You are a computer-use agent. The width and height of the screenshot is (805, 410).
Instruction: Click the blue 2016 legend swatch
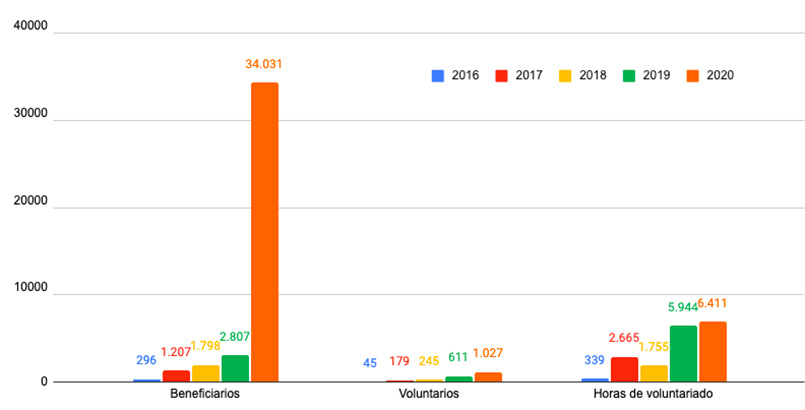[438, 75]
